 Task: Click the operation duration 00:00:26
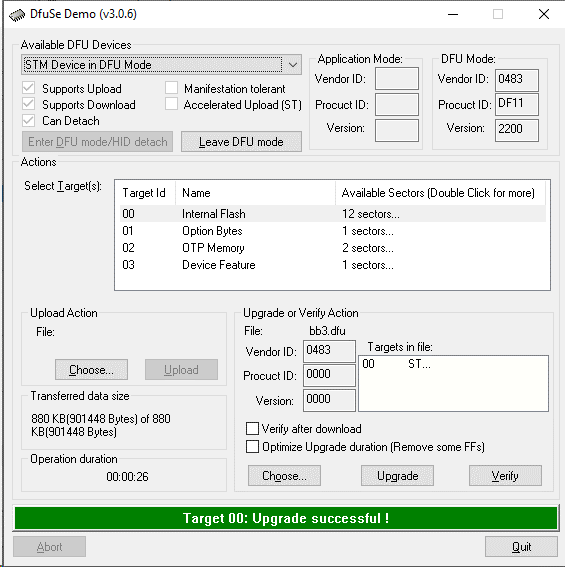tap(127, 477)
